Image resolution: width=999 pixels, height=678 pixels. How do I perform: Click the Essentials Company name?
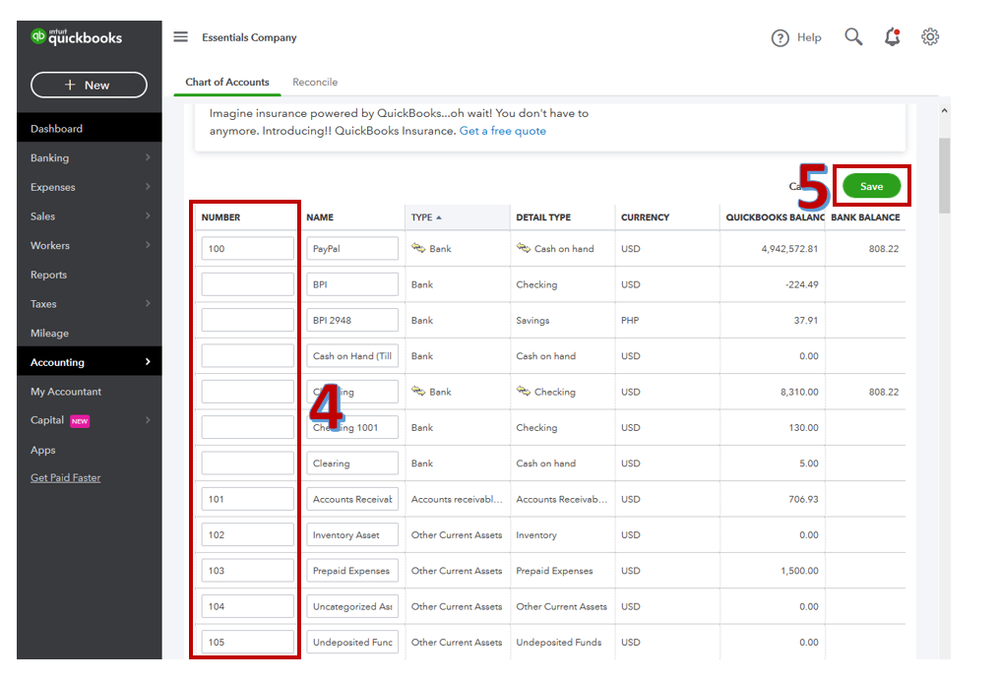(x=249, y=38)
